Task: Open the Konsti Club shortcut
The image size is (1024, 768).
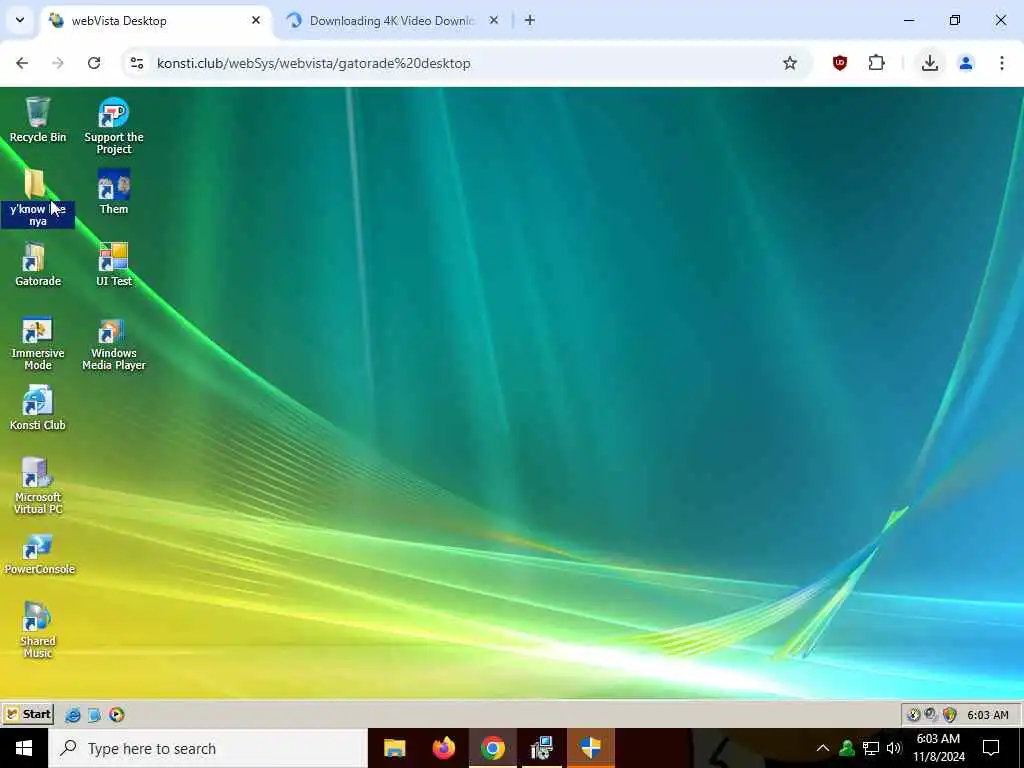Action: pyautogui.click(x=37, y=408)
